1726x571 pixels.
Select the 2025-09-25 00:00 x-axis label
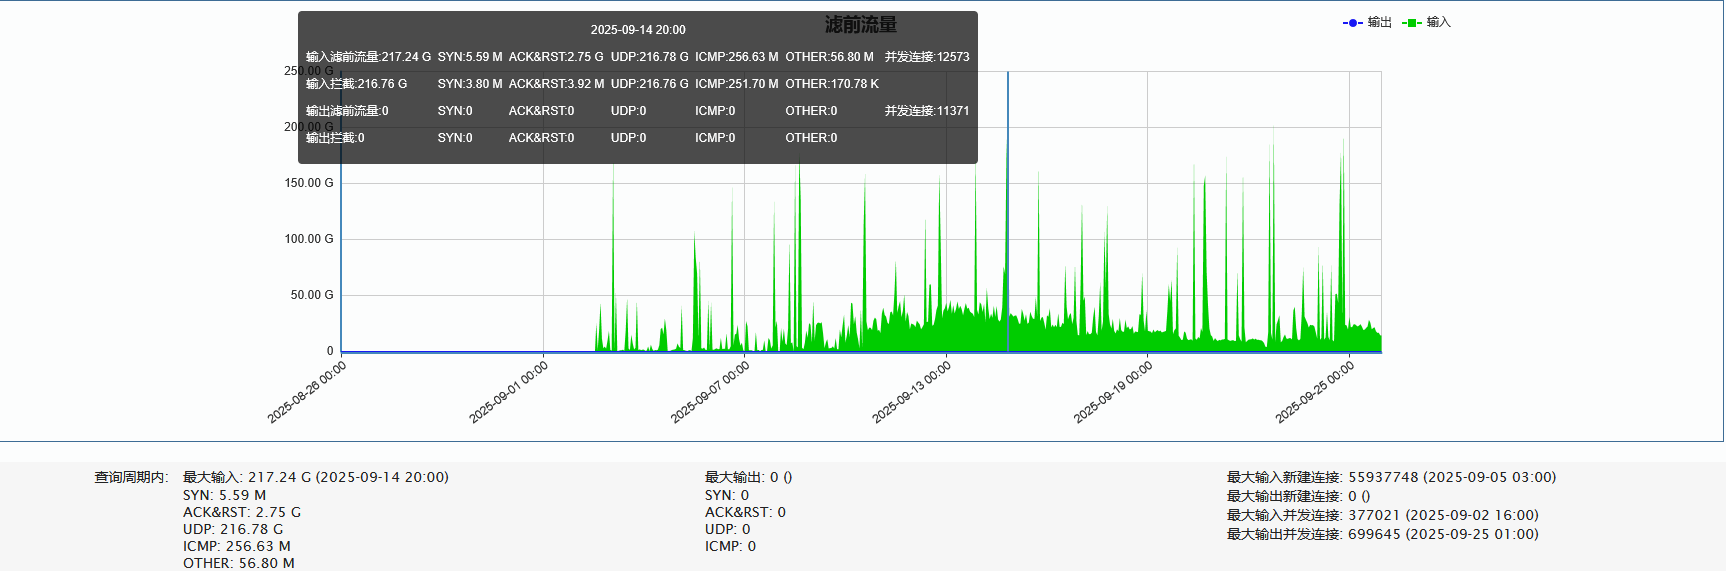click(x=1316, y=392)
